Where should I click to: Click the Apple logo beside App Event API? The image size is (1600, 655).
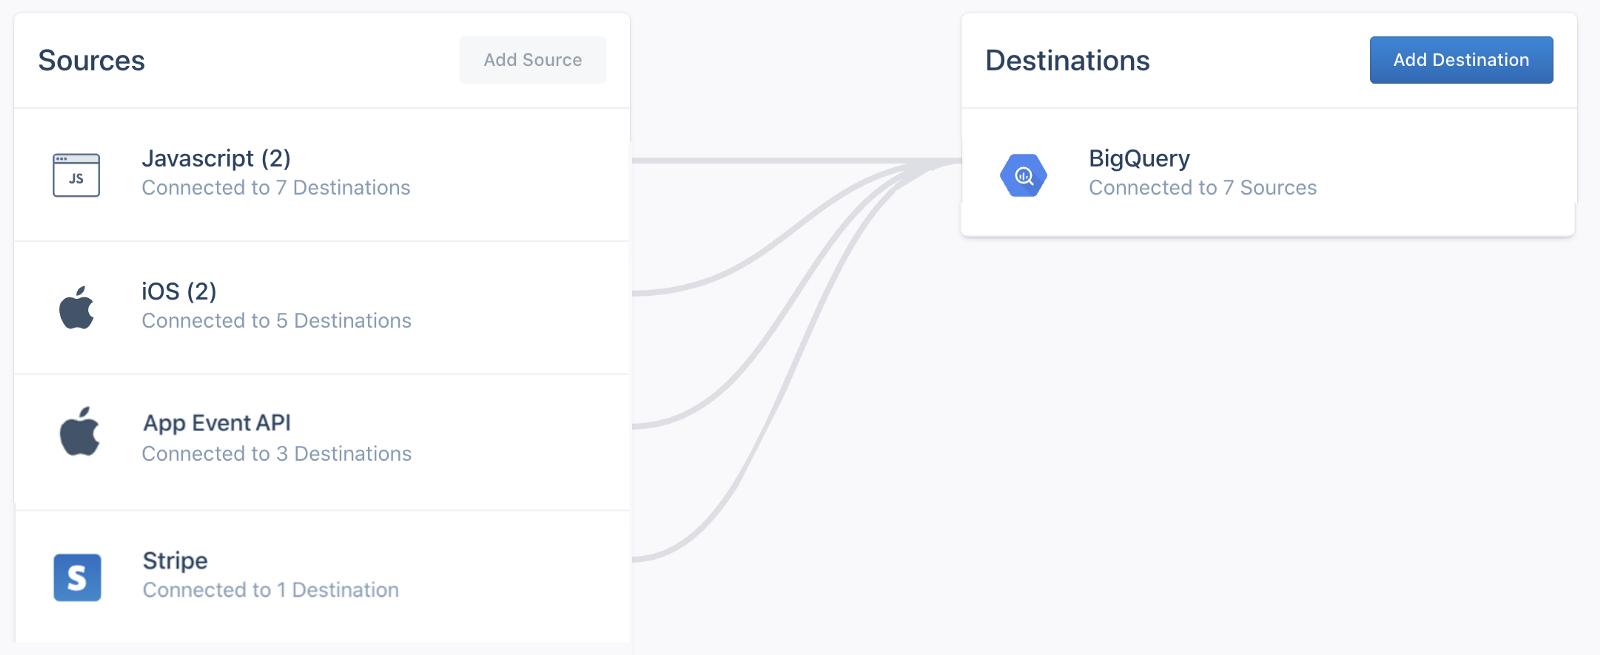point(79,432)
